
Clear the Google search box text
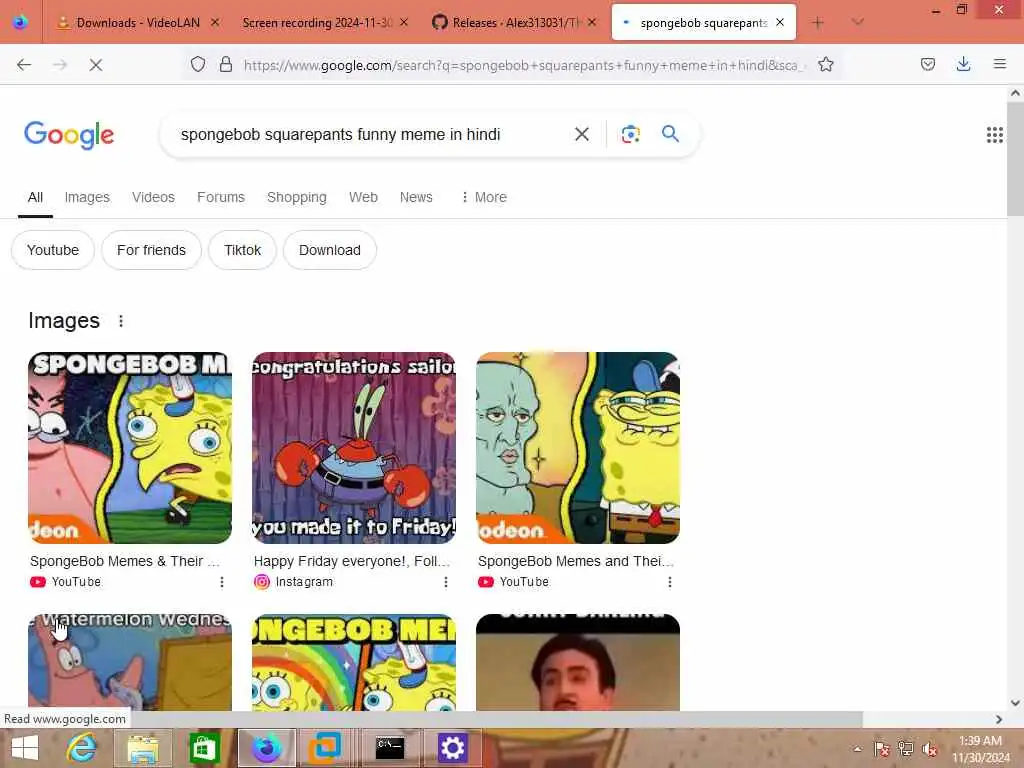click(581, 134)
